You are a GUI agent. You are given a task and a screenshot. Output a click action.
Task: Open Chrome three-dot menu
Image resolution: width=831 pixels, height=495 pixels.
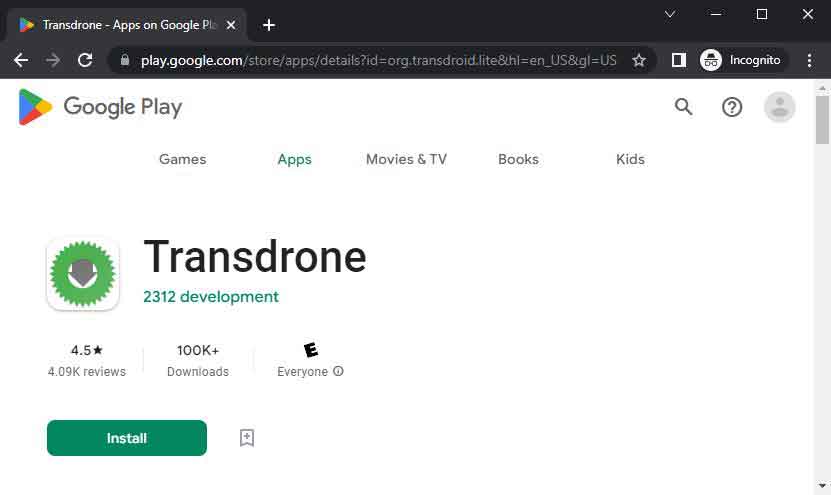[x=809, y=60]
